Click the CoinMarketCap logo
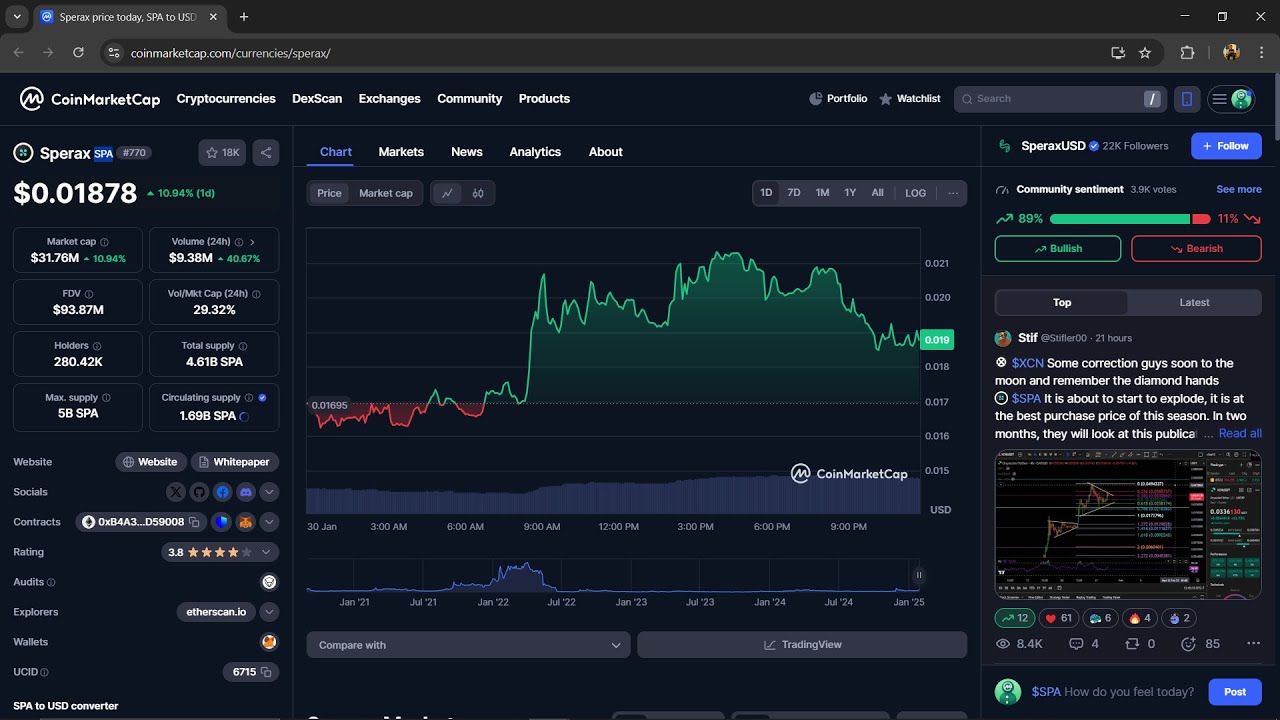The width and height of the screenshot is (1280, 720). click(90, 99)
